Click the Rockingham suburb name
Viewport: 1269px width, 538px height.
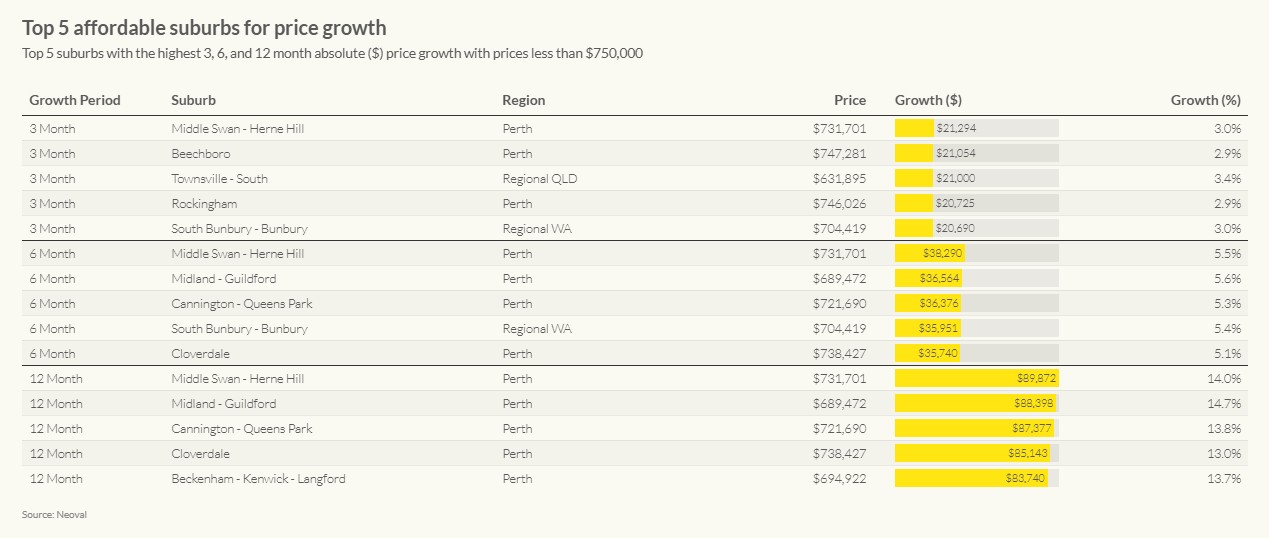204,204
